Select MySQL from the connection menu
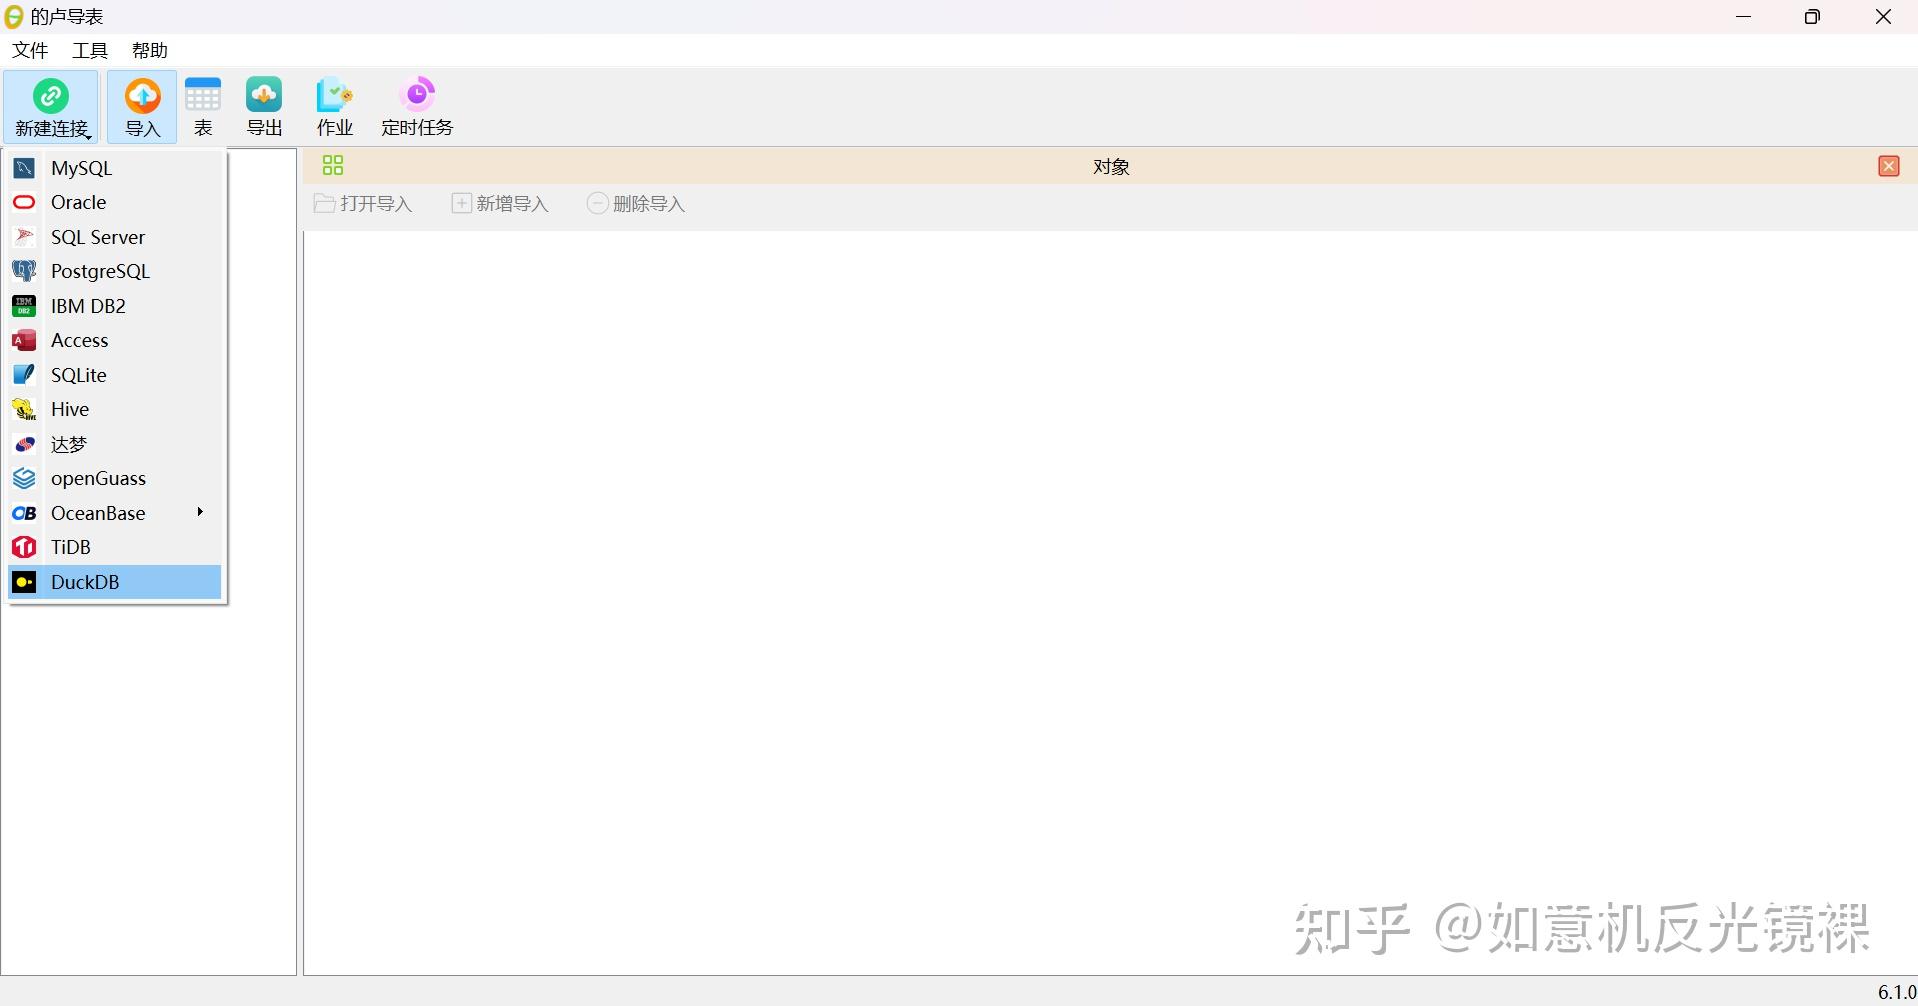 82,168
